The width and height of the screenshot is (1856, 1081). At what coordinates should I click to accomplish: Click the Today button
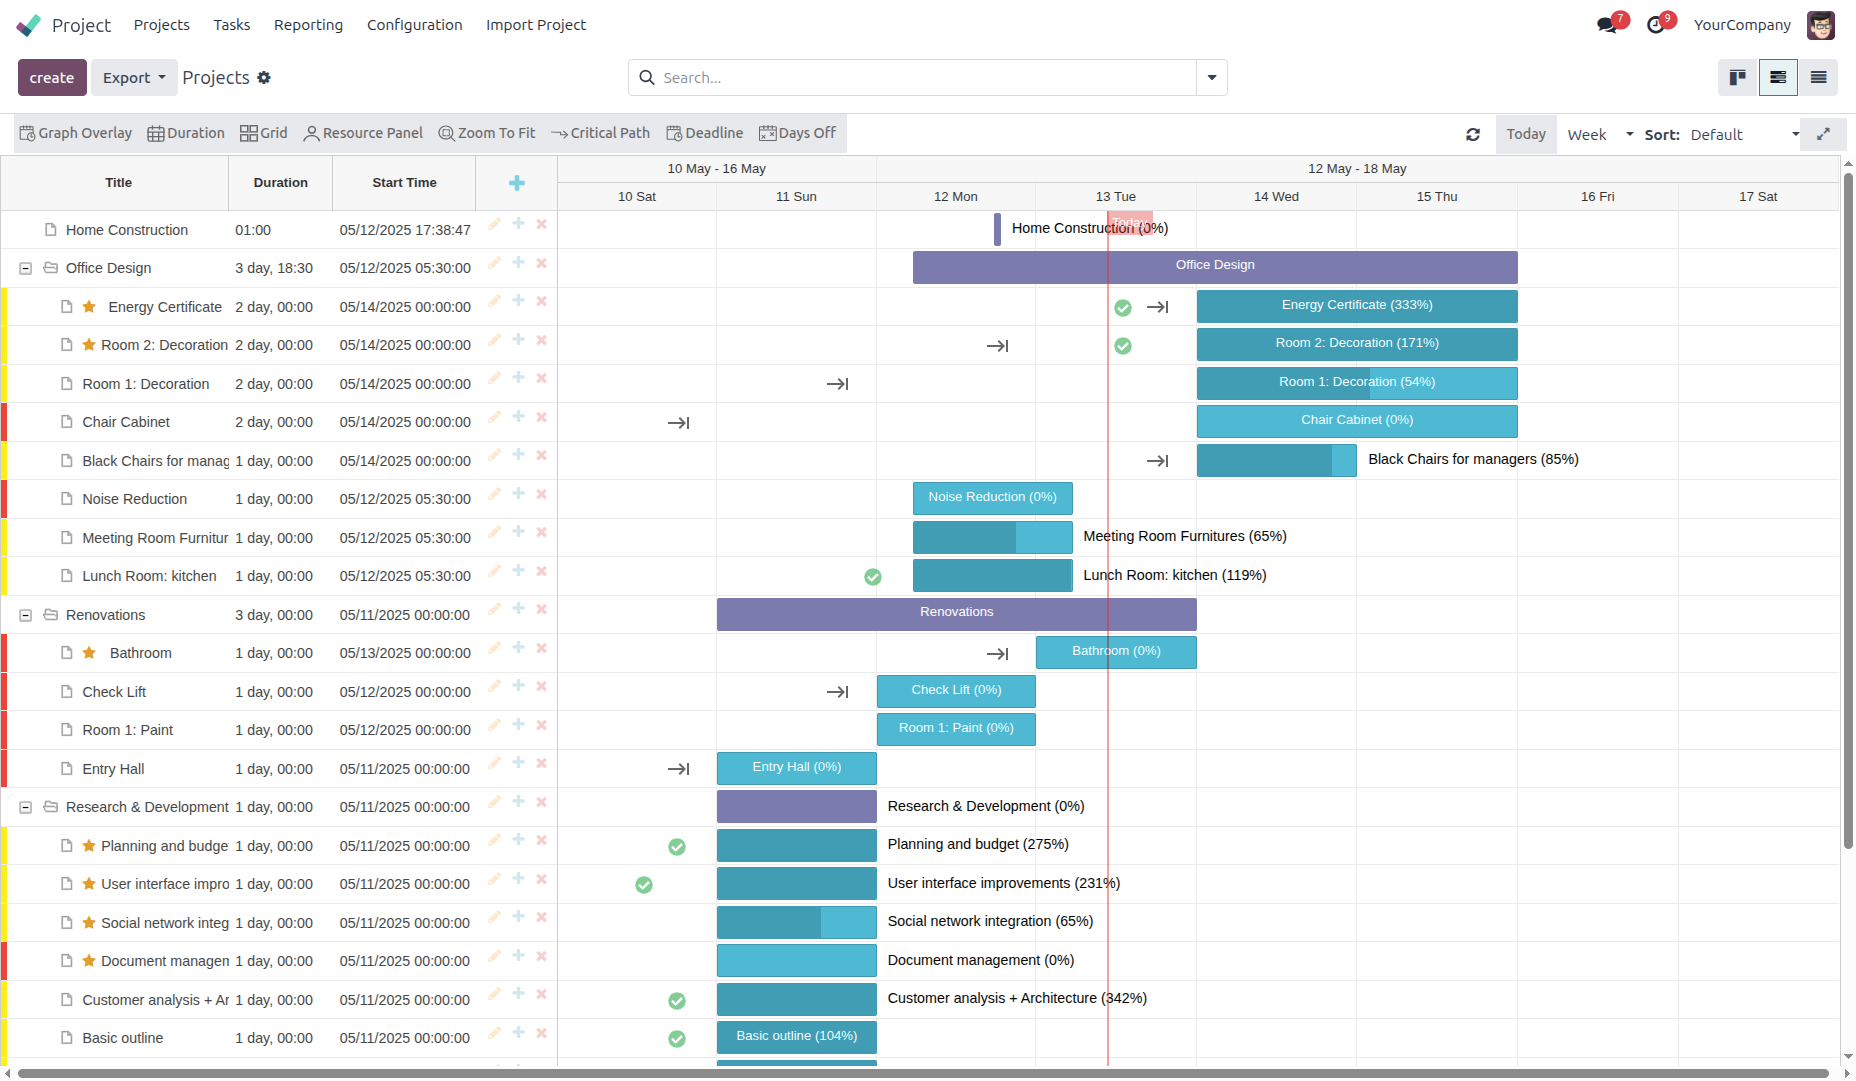coord(1526,135)
